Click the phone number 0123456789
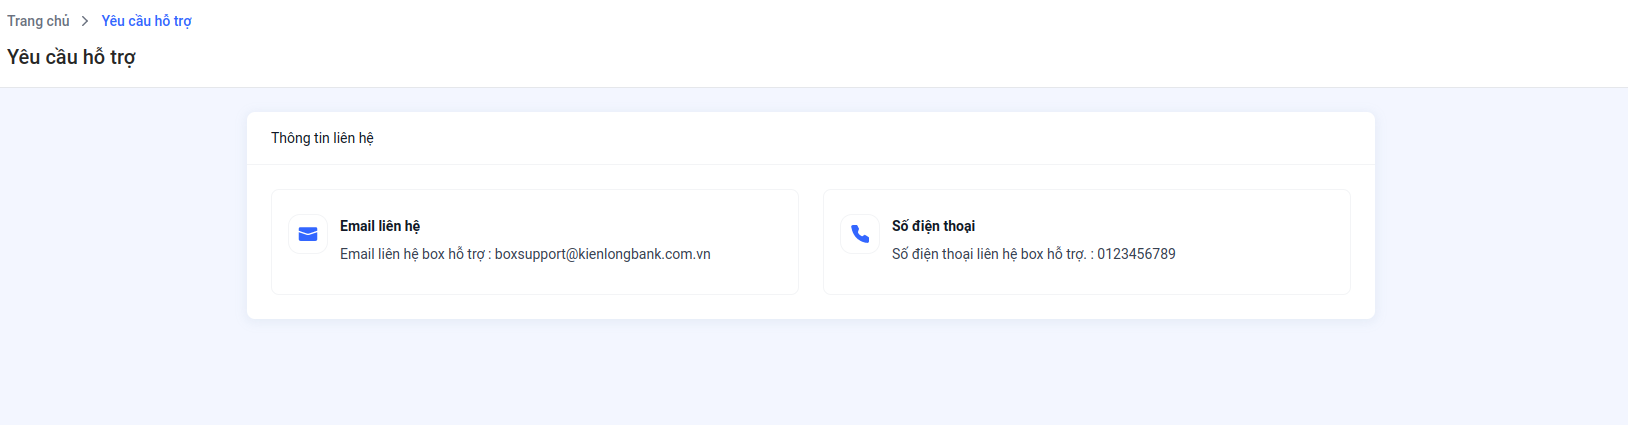Image resolution: width=1628 pixels, height=425 pixels. tap(1136, 254)
